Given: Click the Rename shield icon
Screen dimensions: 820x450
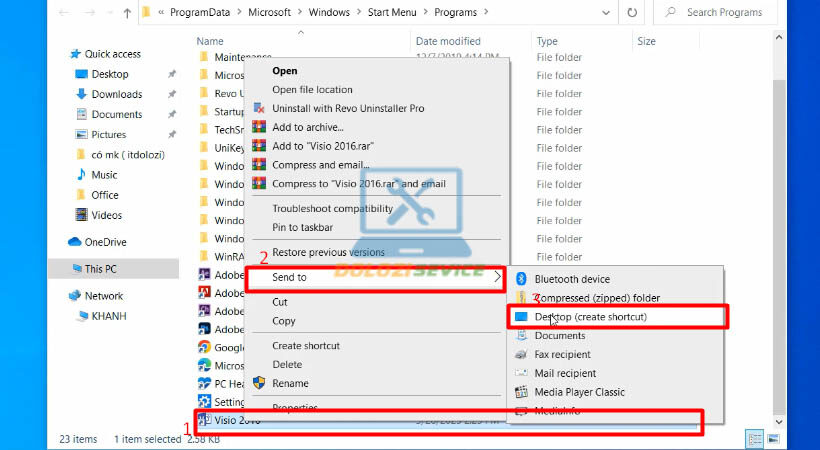Looking at the screenshot, I should coord(259,383).
